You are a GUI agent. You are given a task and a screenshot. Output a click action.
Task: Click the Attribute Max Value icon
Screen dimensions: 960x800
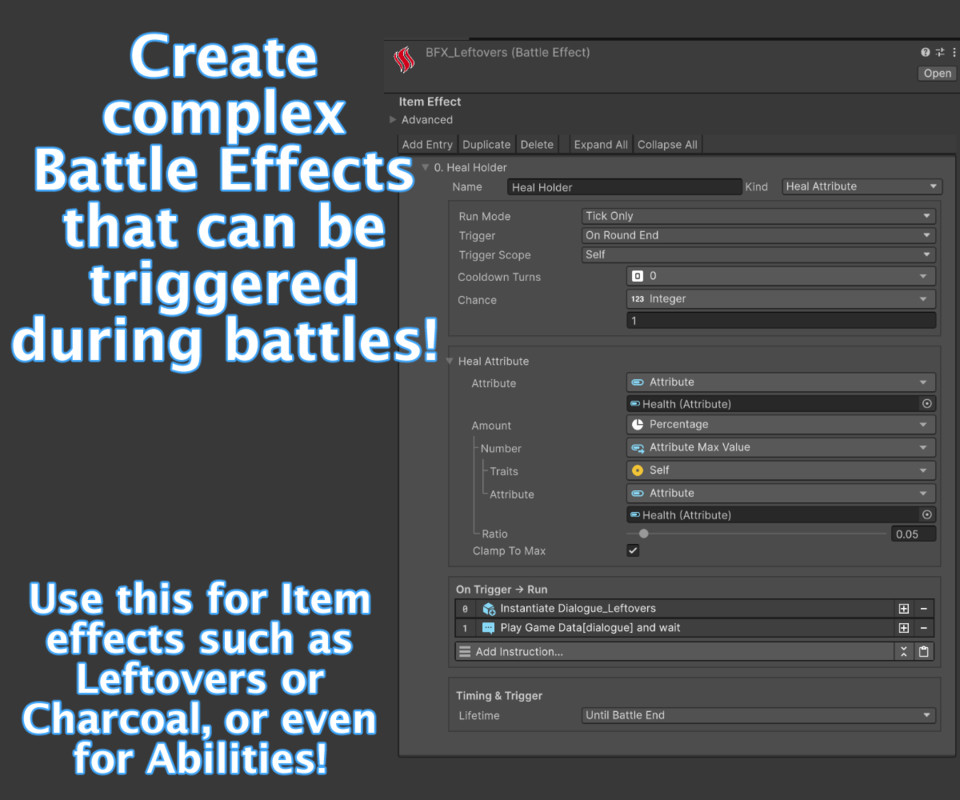pos(637,447)
